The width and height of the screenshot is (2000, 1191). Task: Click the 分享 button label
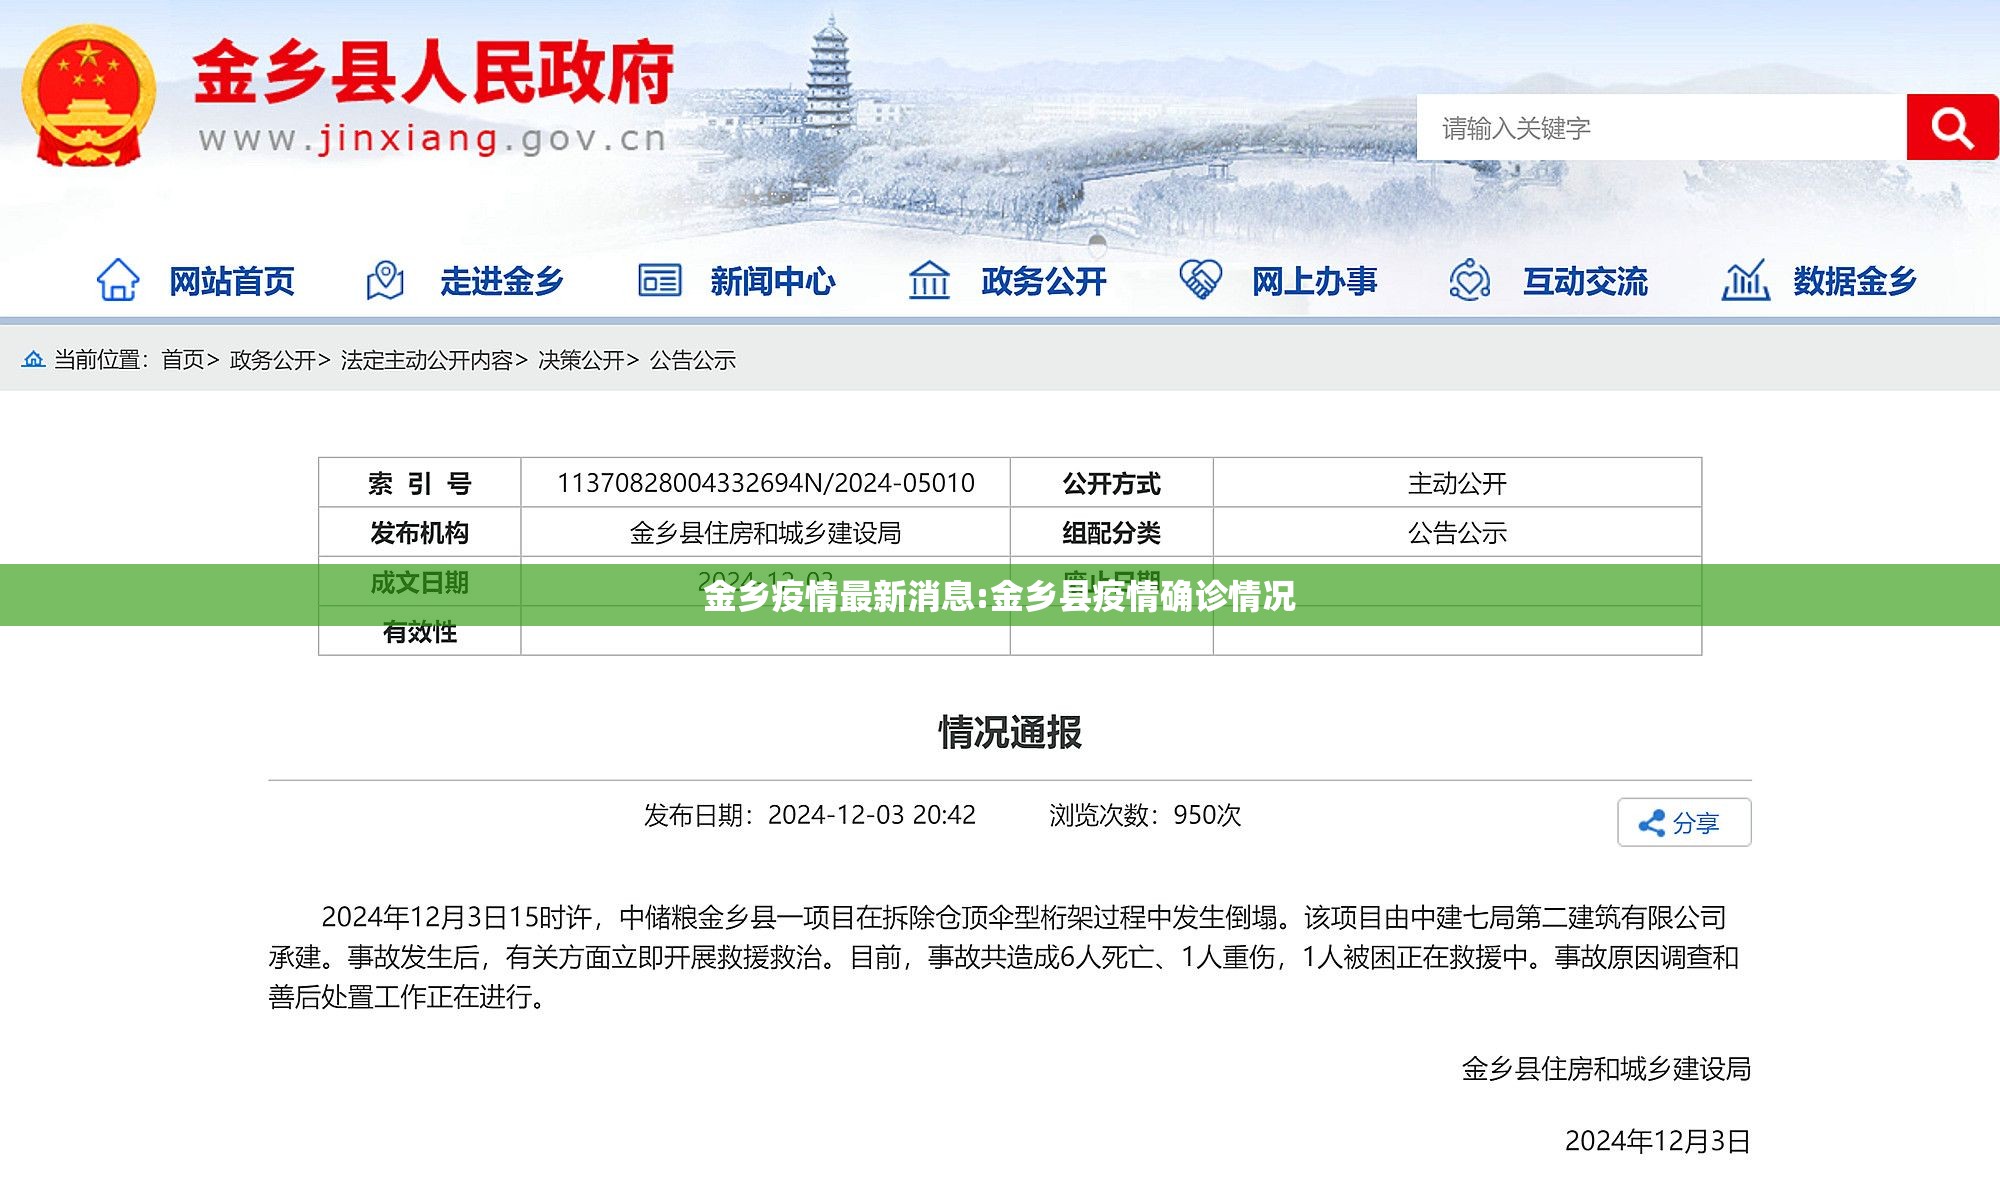coord(1696,823)
